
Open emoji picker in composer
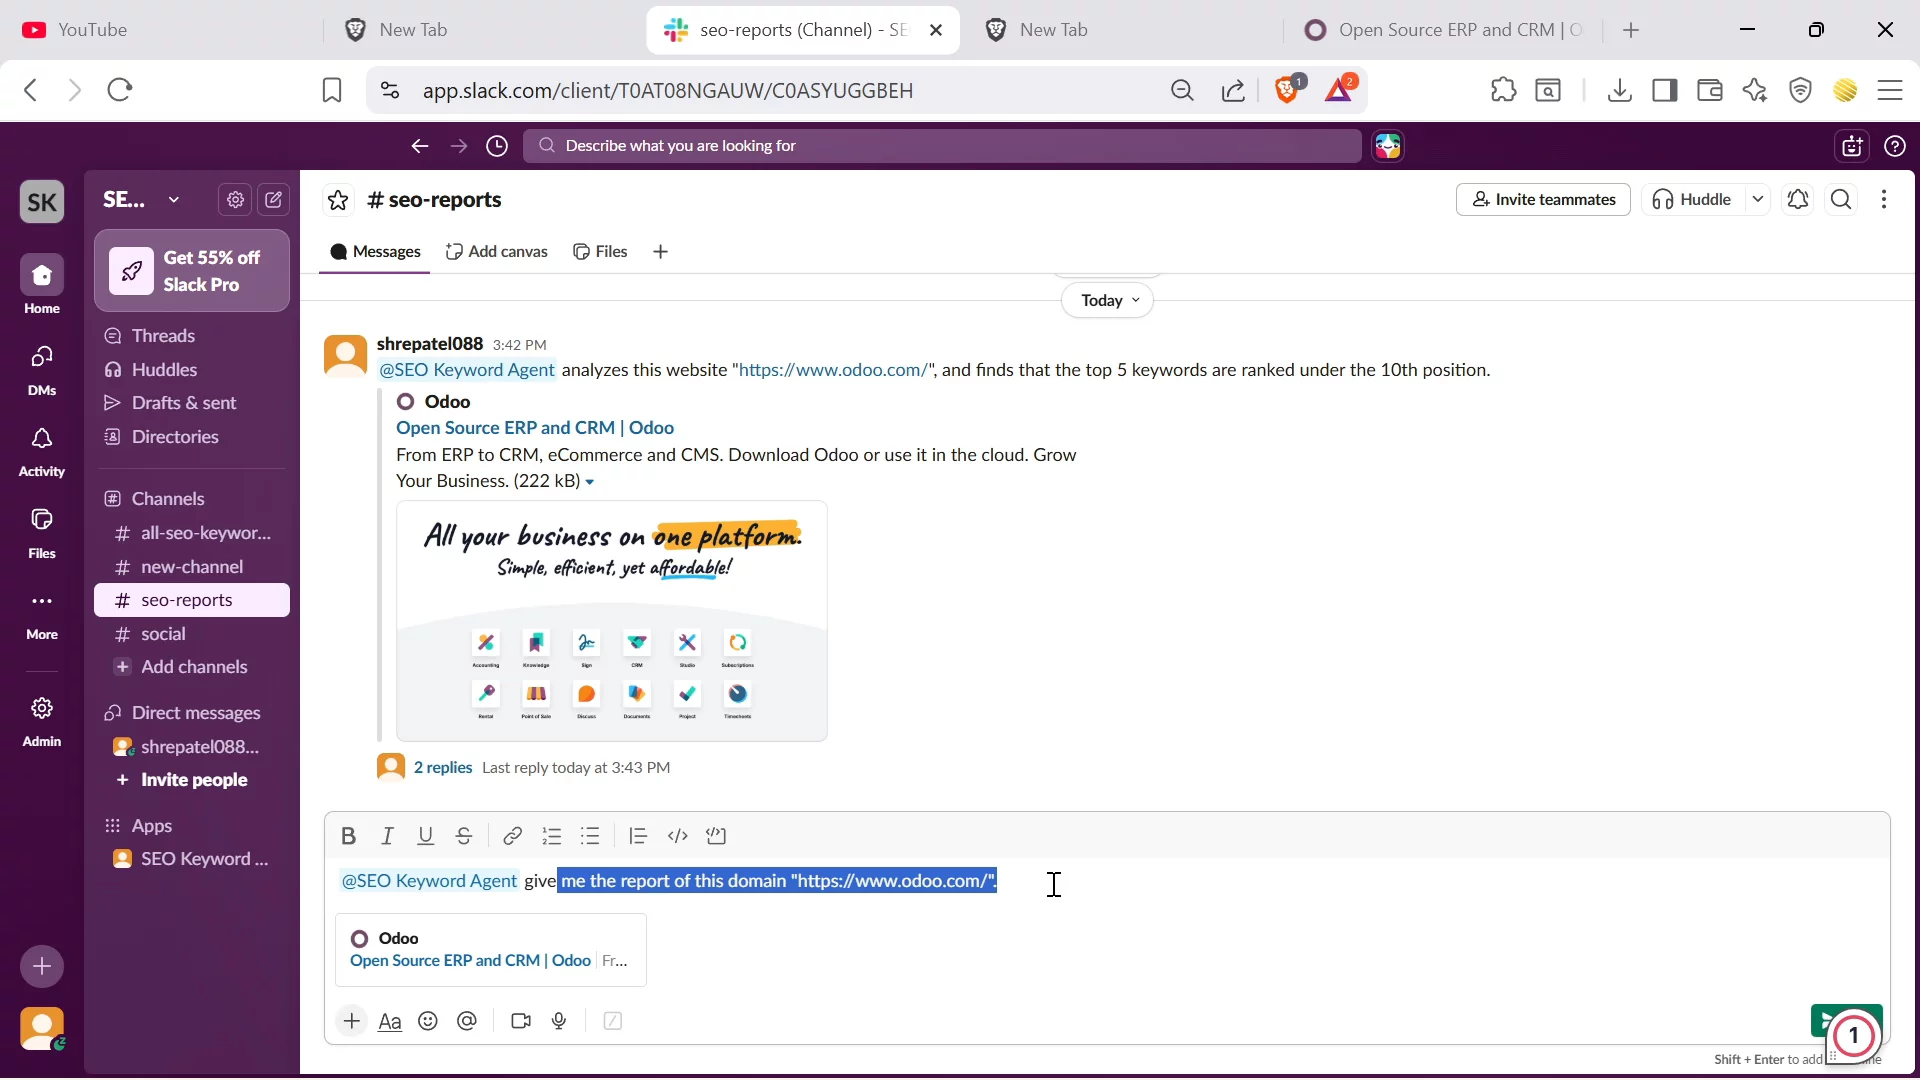coord(428,1021)
